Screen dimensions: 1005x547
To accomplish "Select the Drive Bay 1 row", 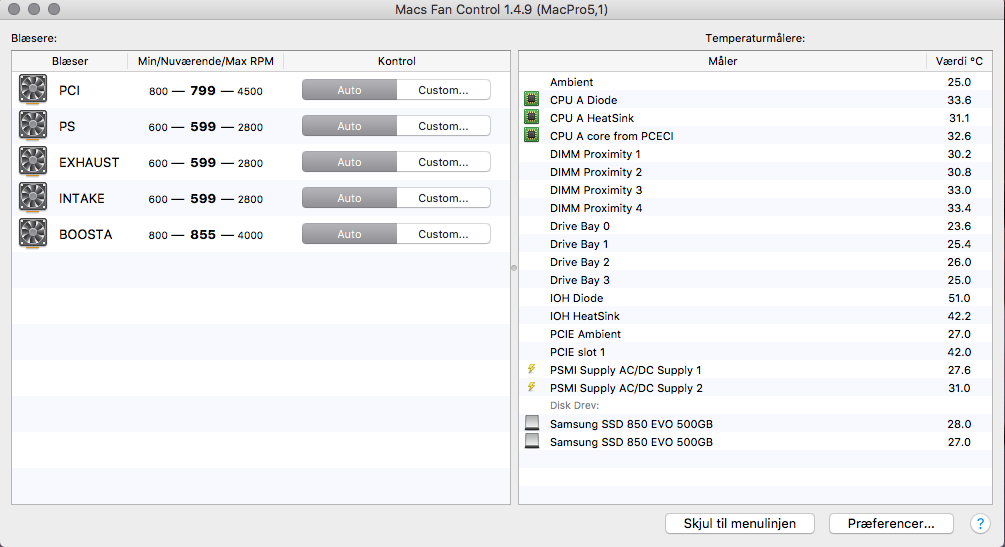I will [x=755, y=244].
